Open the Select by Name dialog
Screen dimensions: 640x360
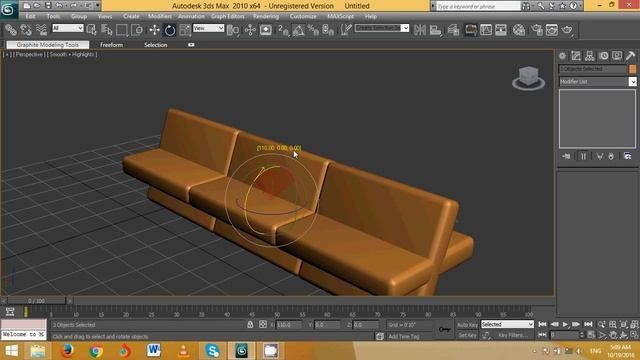click(x=107, y=30)
